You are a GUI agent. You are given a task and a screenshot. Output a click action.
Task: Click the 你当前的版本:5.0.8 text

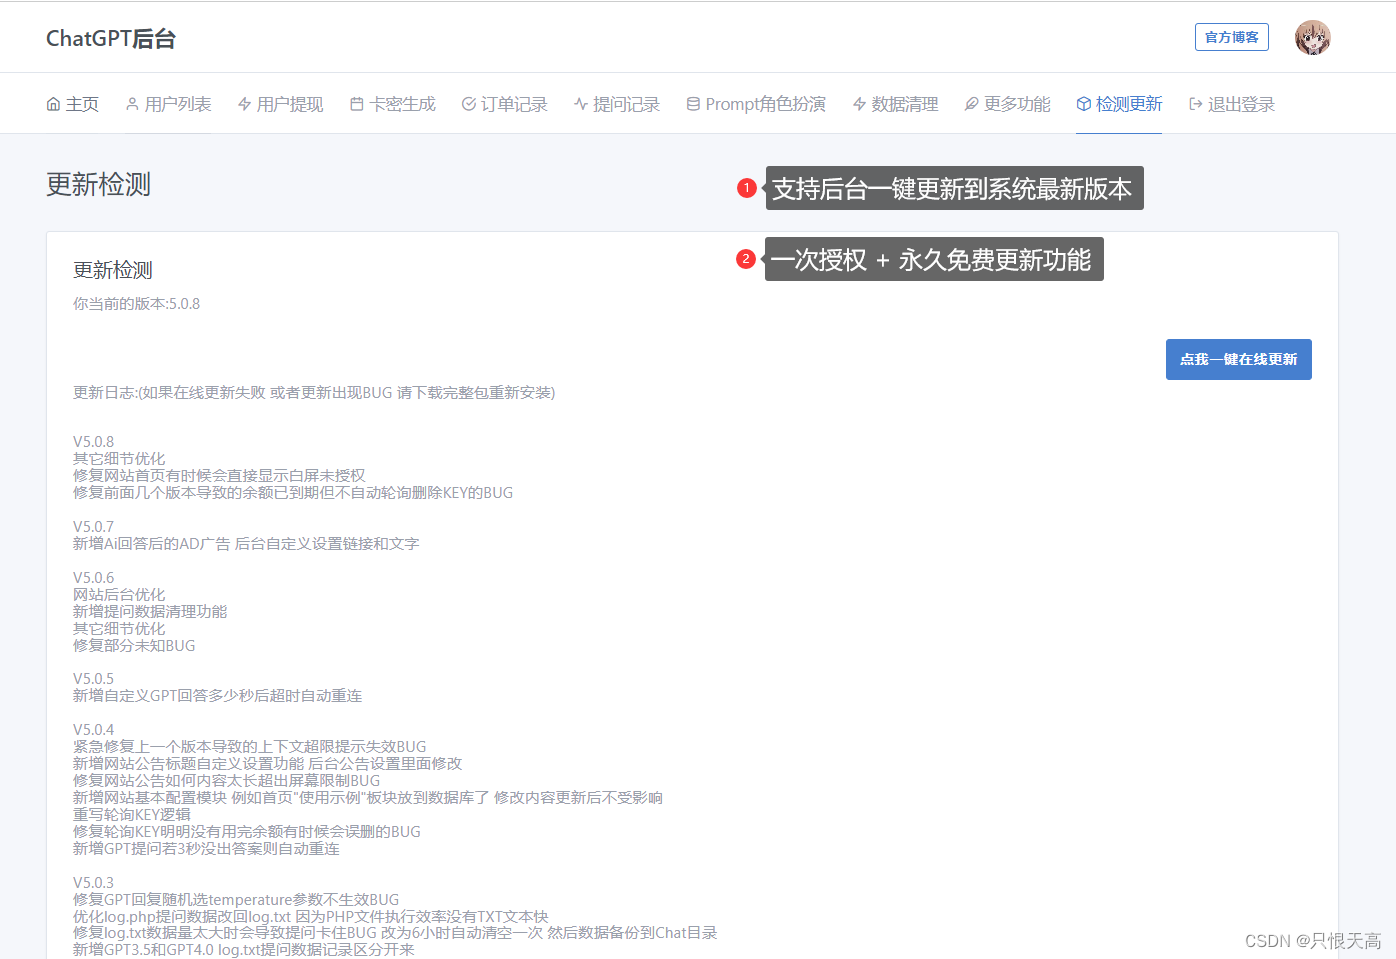click(x=136, y=304)
